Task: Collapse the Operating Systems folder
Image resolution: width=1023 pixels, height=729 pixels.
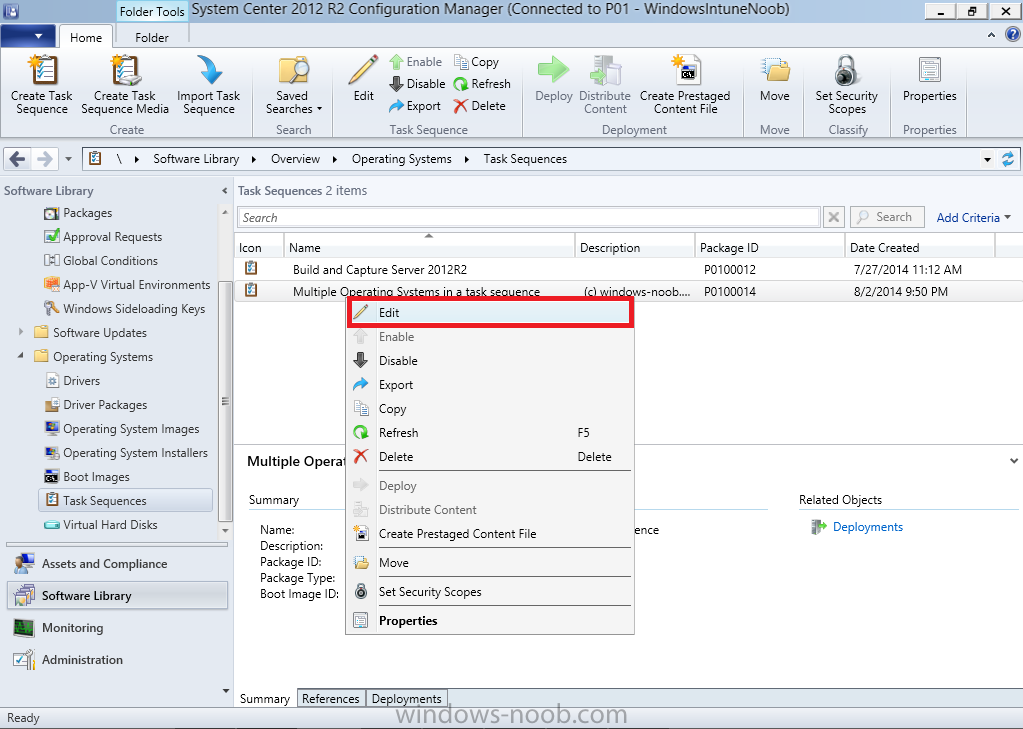Action: 21,356
